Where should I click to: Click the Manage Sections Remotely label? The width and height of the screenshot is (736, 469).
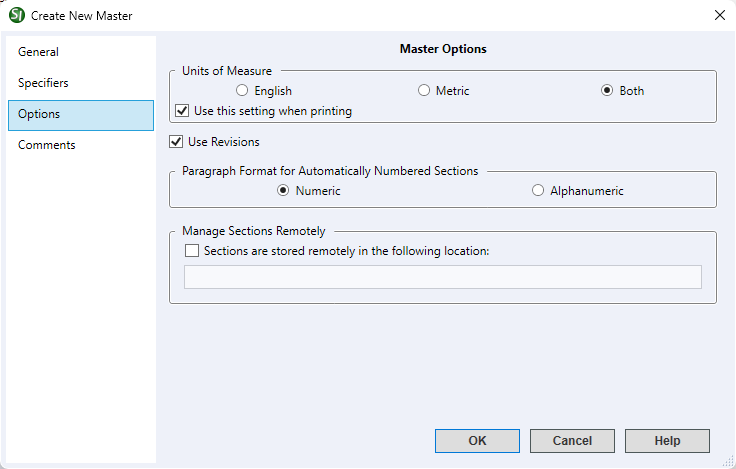tap(253, 231)
